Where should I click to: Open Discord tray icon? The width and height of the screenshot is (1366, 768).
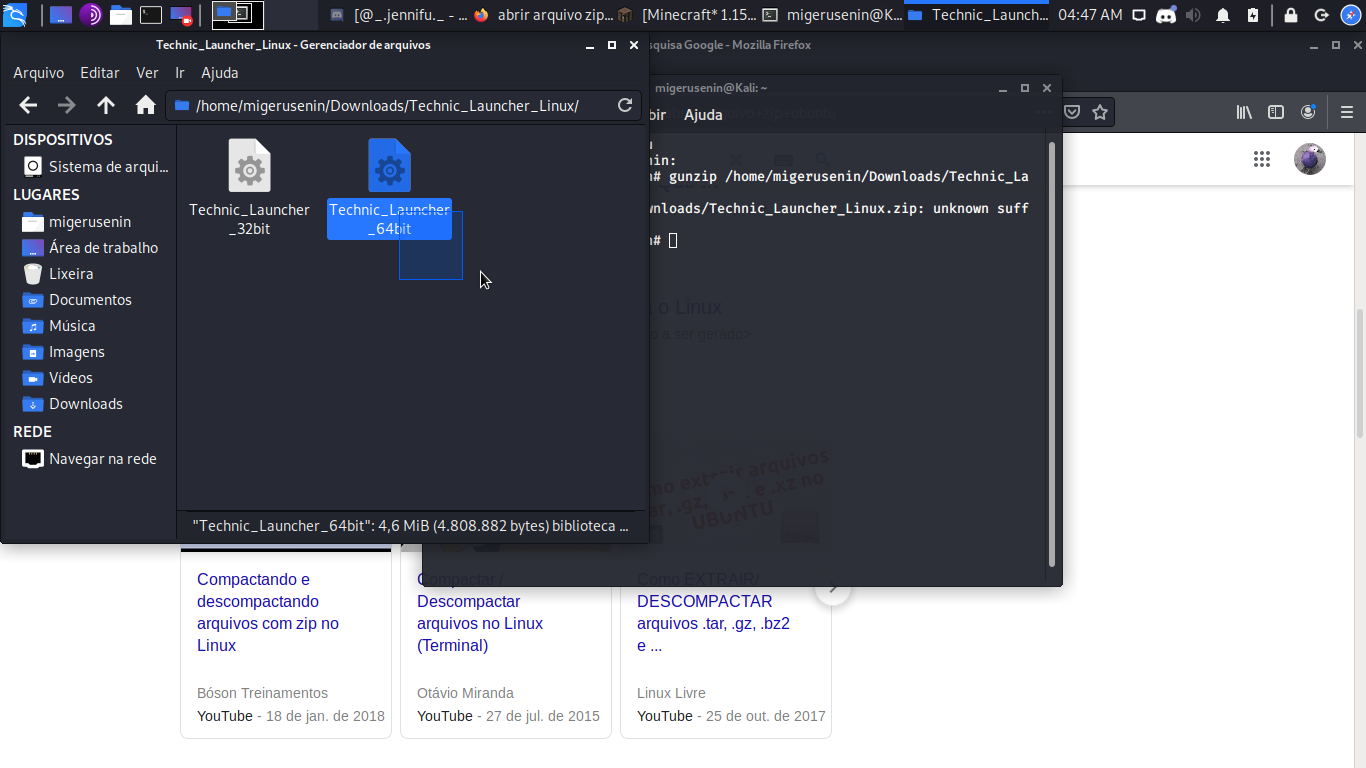pyautogui.click(x=1166, y=15)
